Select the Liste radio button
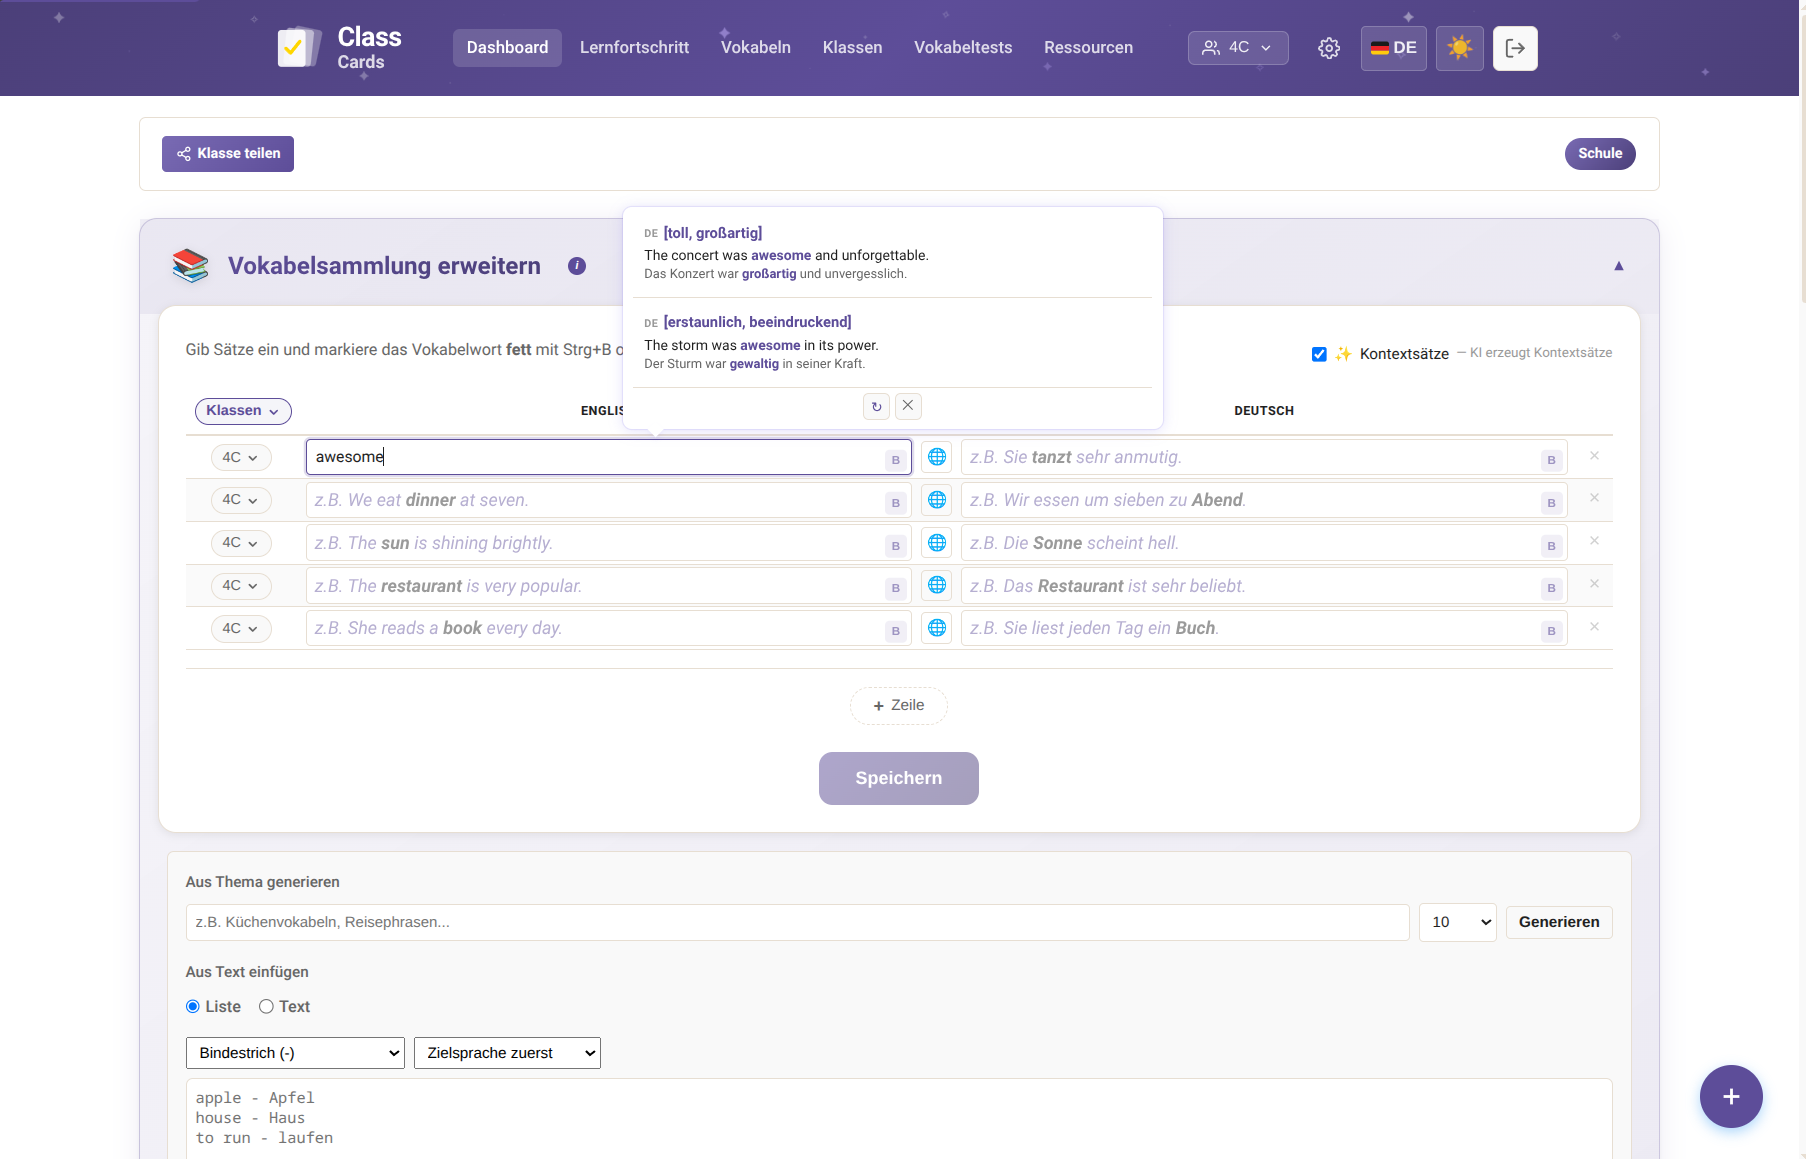Screen dimensions: 1806x1159 pyautogui.click(x=191, y=1006)
